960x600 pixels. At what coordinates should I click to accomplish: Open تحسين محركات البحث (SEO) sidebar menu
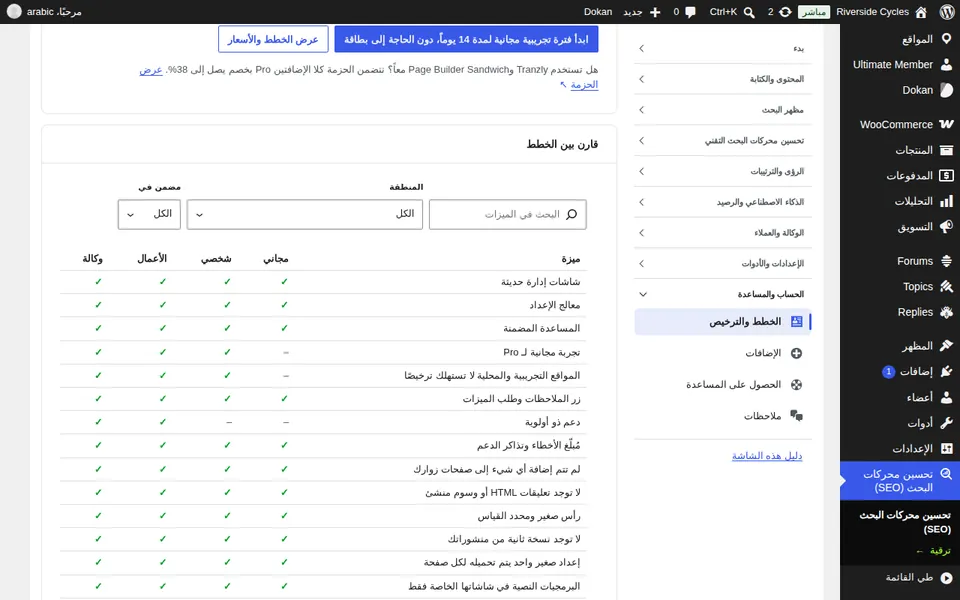coord(900,481)
